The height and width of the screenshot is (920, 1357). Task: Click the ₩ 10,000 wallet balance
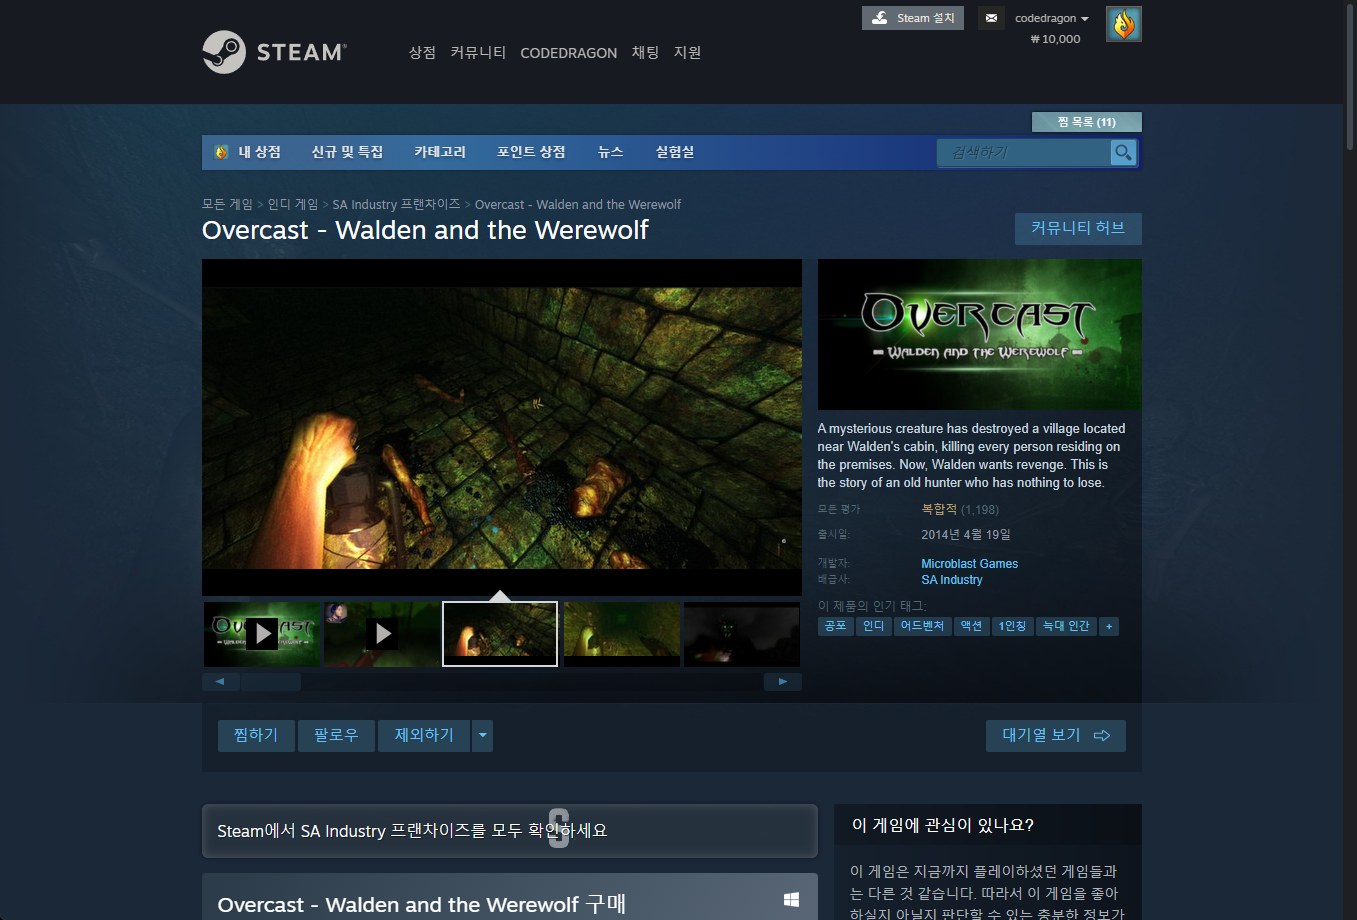click(x=1055, y=39)
